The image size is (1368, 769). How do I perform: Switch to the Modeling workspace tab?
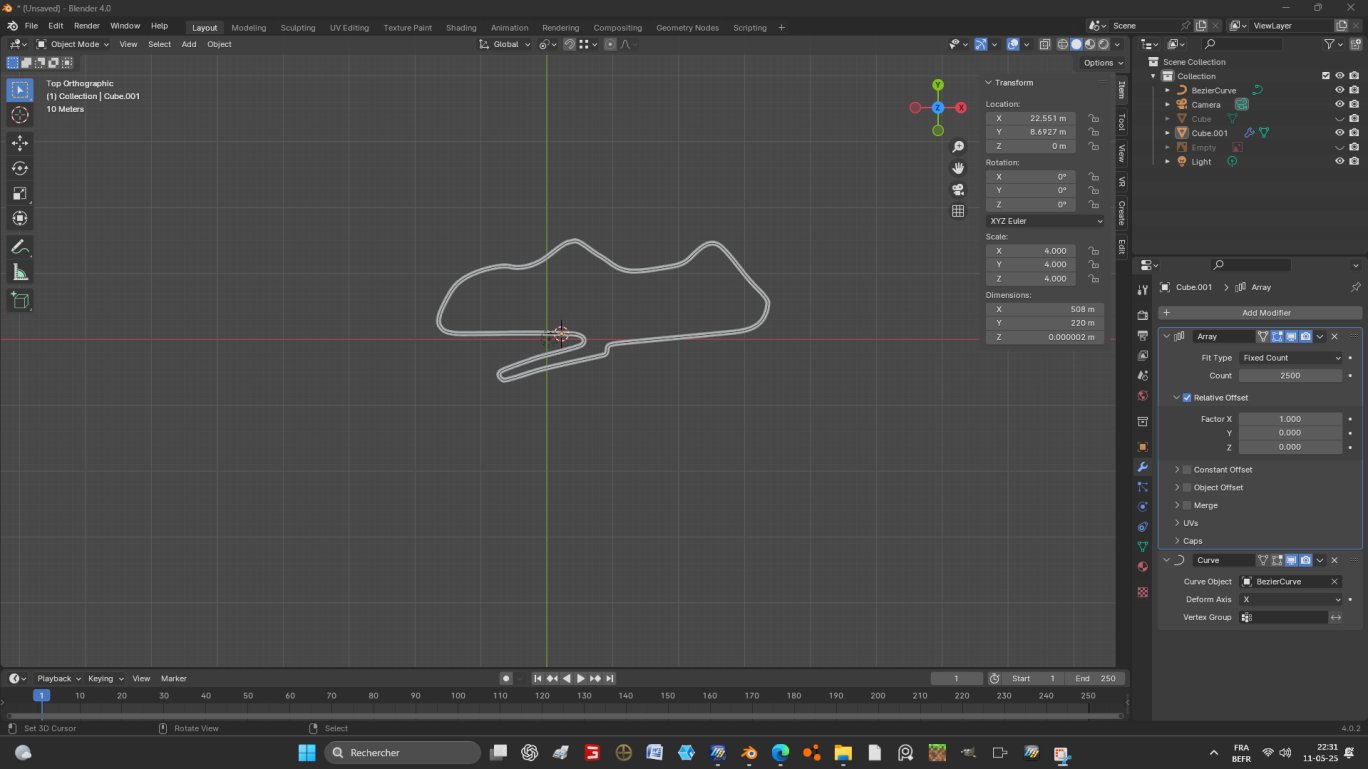(249, 28)
